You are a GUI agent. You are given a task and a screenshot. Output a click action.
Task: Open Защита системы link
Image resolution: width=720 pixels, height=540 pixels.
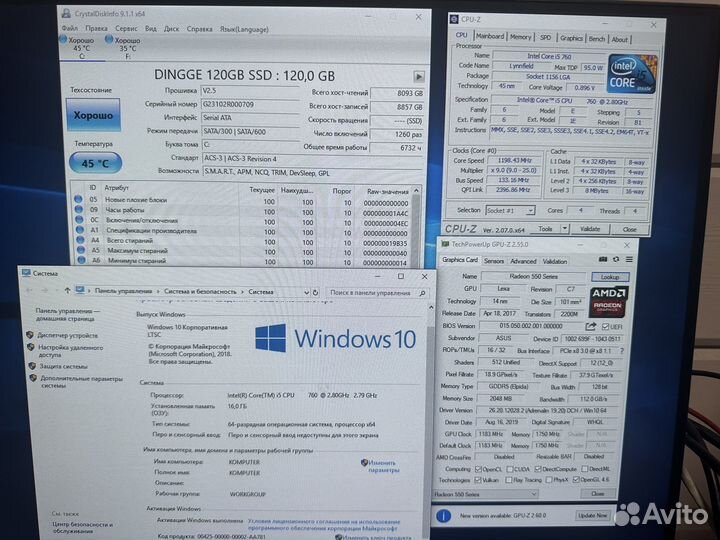63,366
